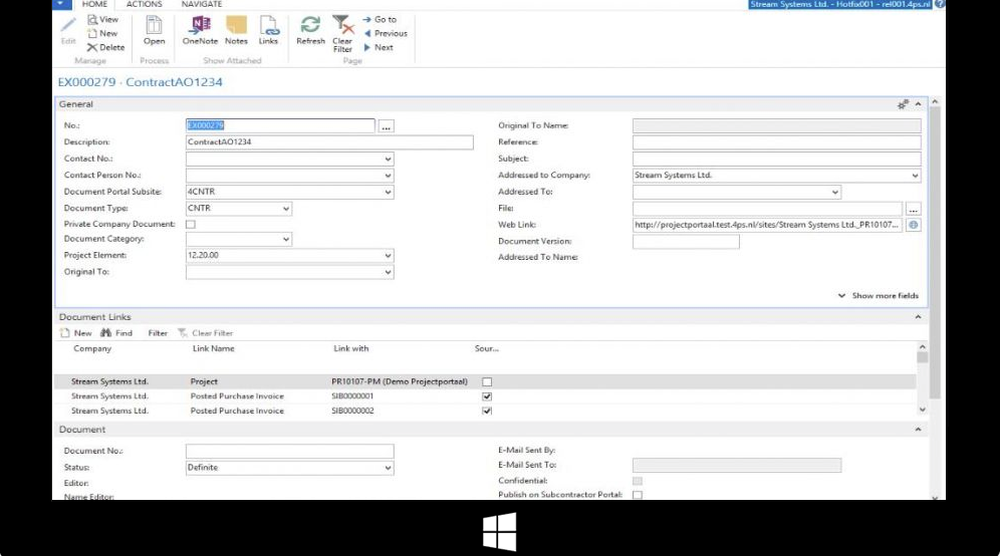This screenshot has height=556, width=1000.
Task: Click the Document Version field
Action: click(686, 242)
